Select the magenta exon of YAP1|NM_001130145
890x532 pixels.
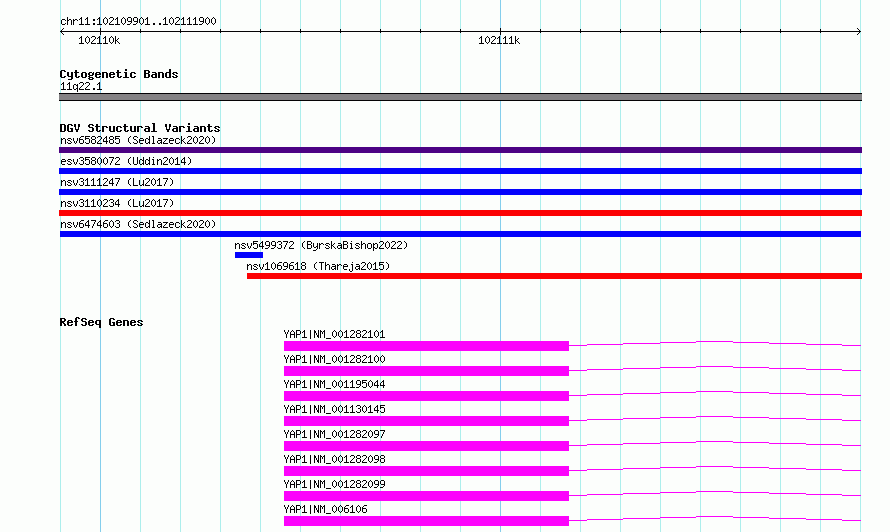click(426, 421)
